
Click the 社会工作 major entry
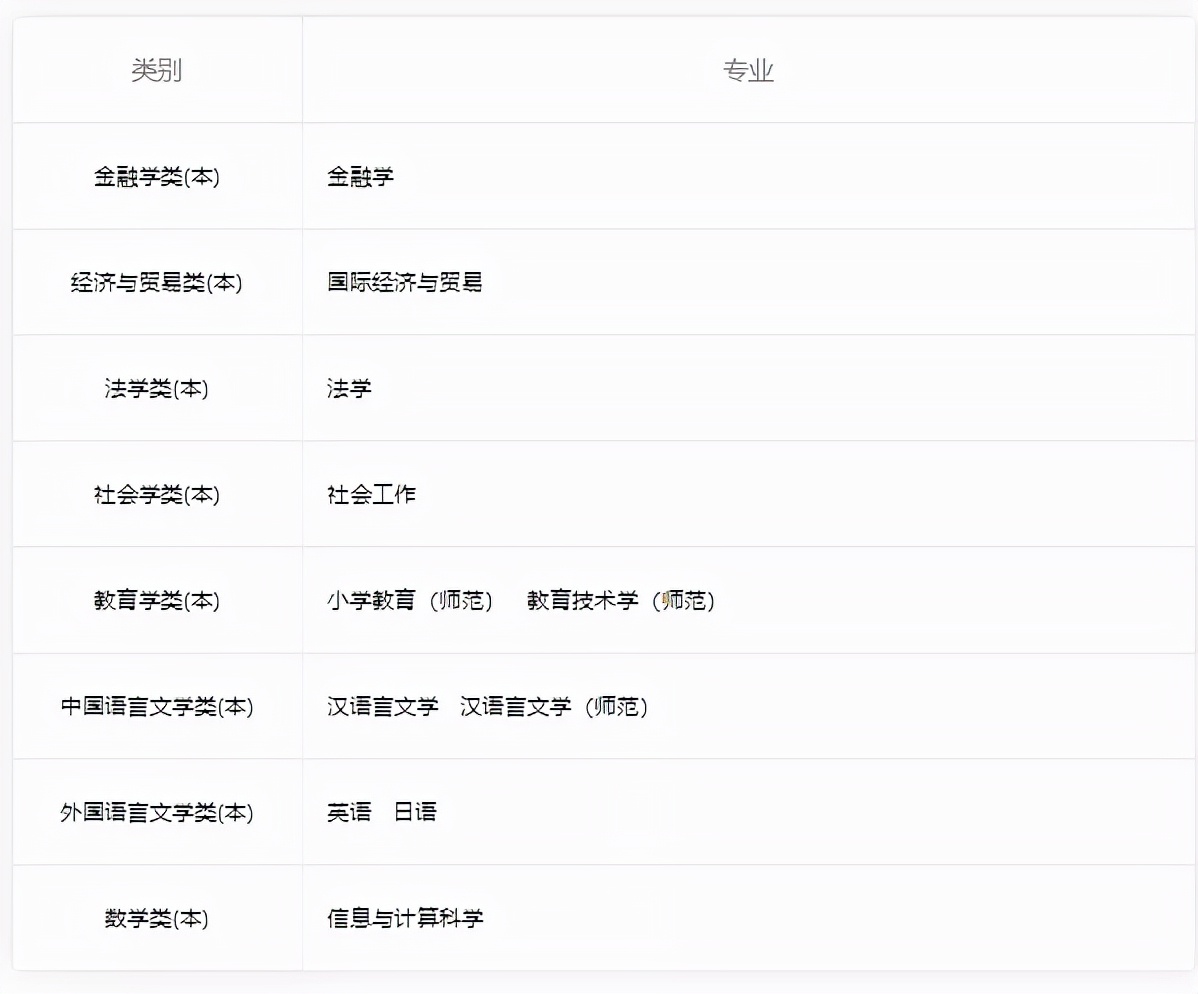(370, 494)
